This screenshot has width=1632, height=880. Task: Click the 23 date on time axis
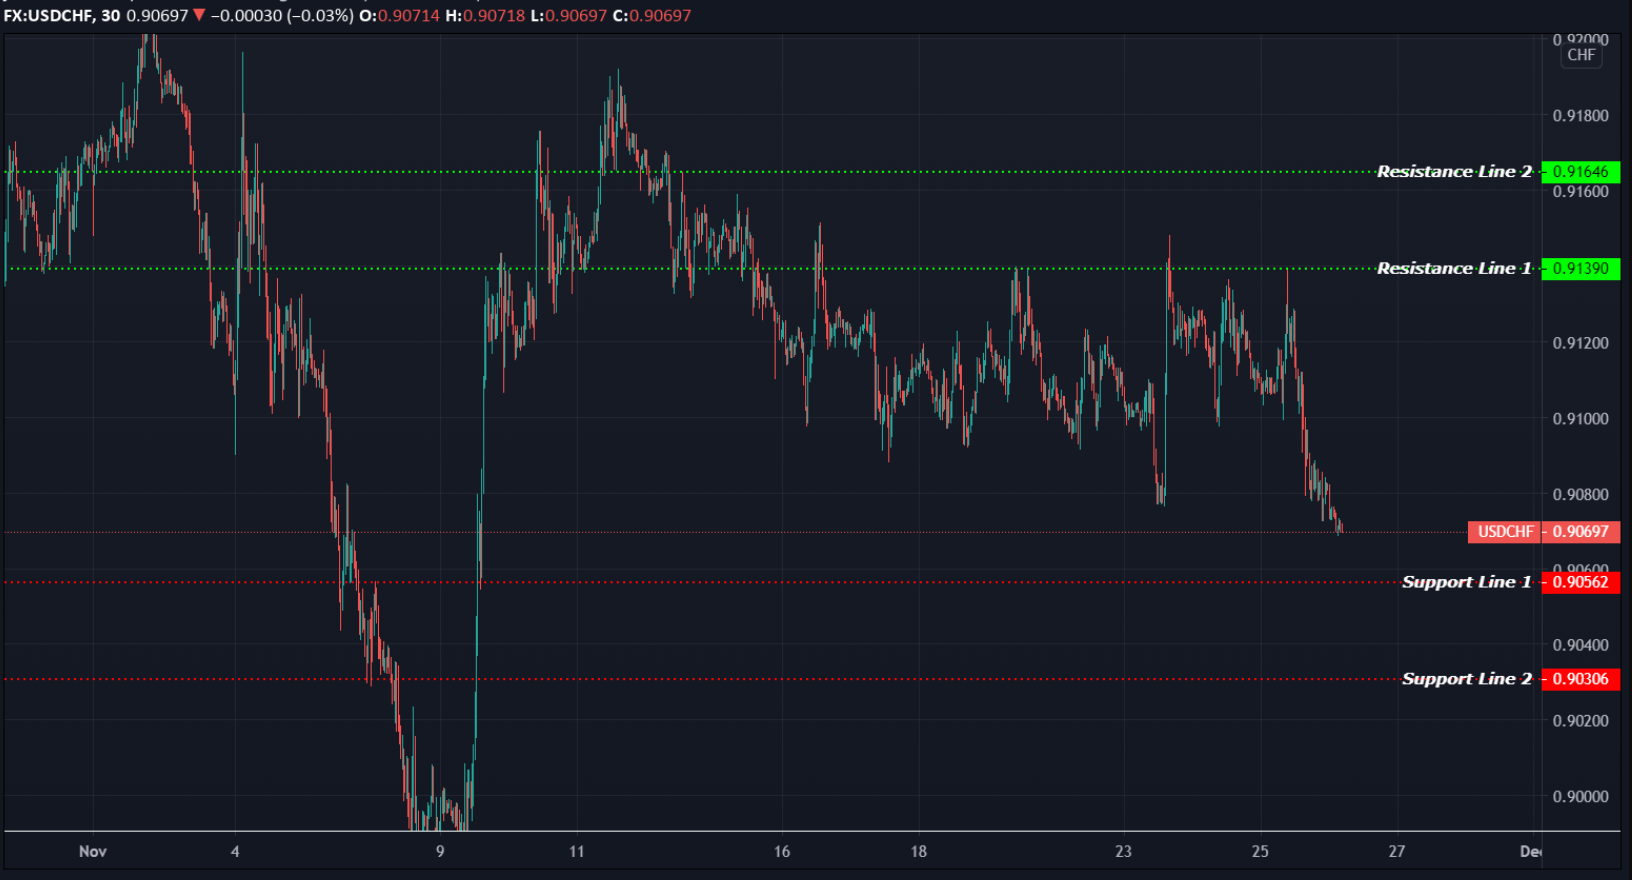pyautogui.click(x=1123, y=852)
